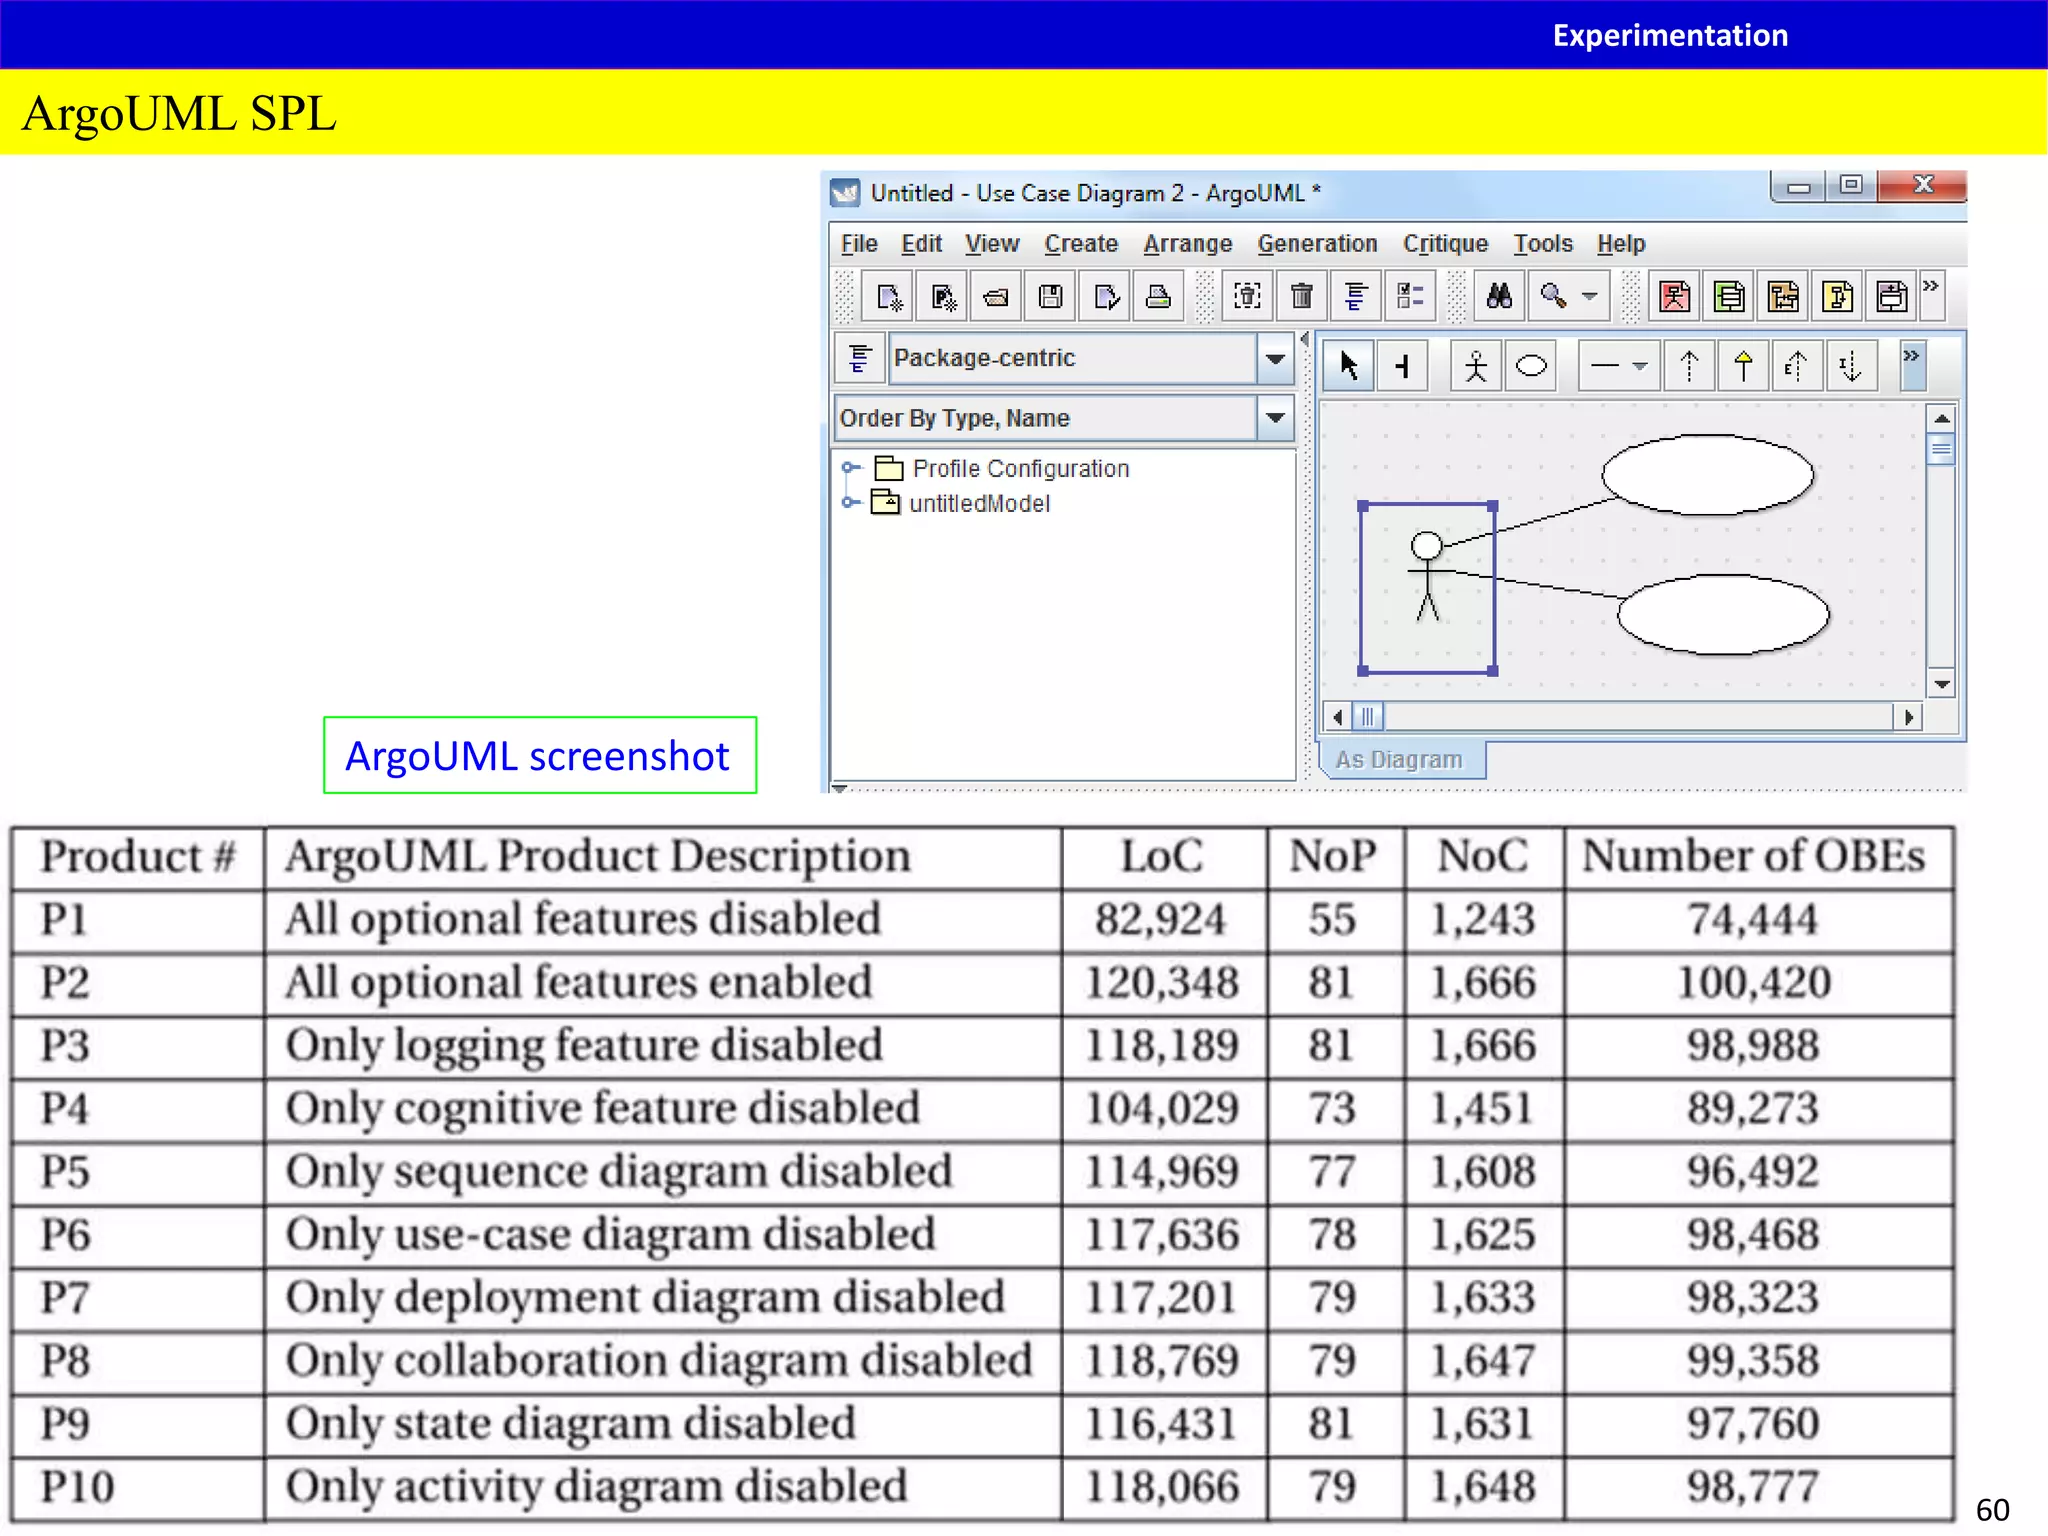Viewport: 2048px width, 1536px height.
Task: Open the Help menu
Action: coord(1621,244)
